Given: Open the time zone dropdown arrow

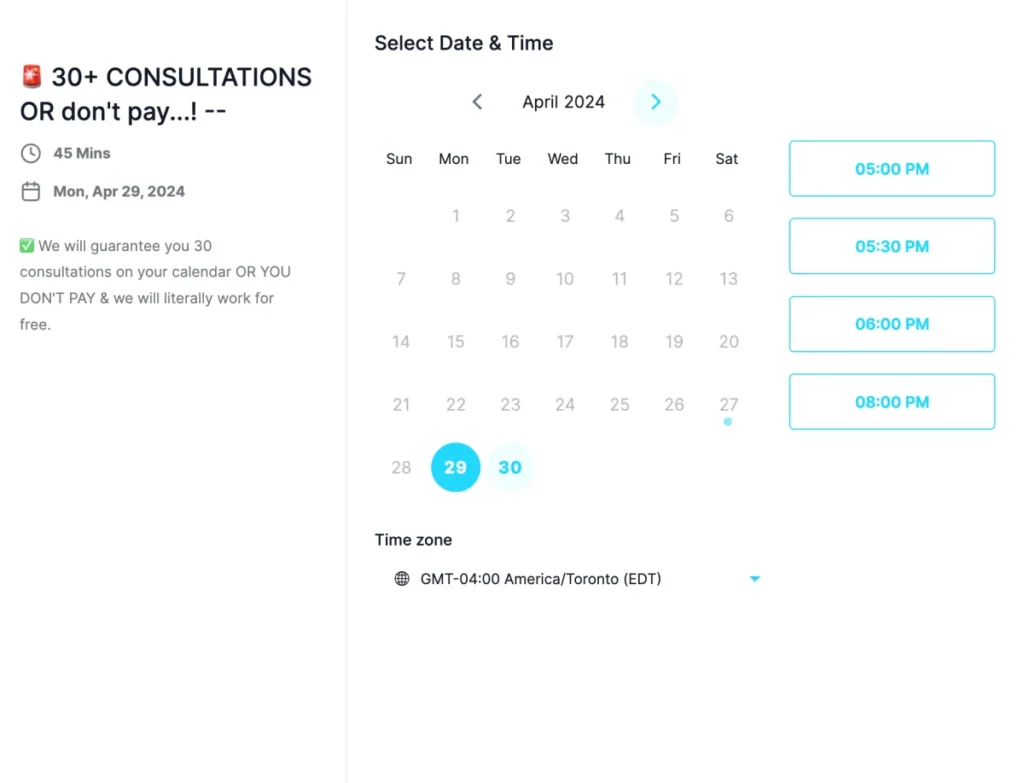Looking at the screenshot, I should (755, 578).
